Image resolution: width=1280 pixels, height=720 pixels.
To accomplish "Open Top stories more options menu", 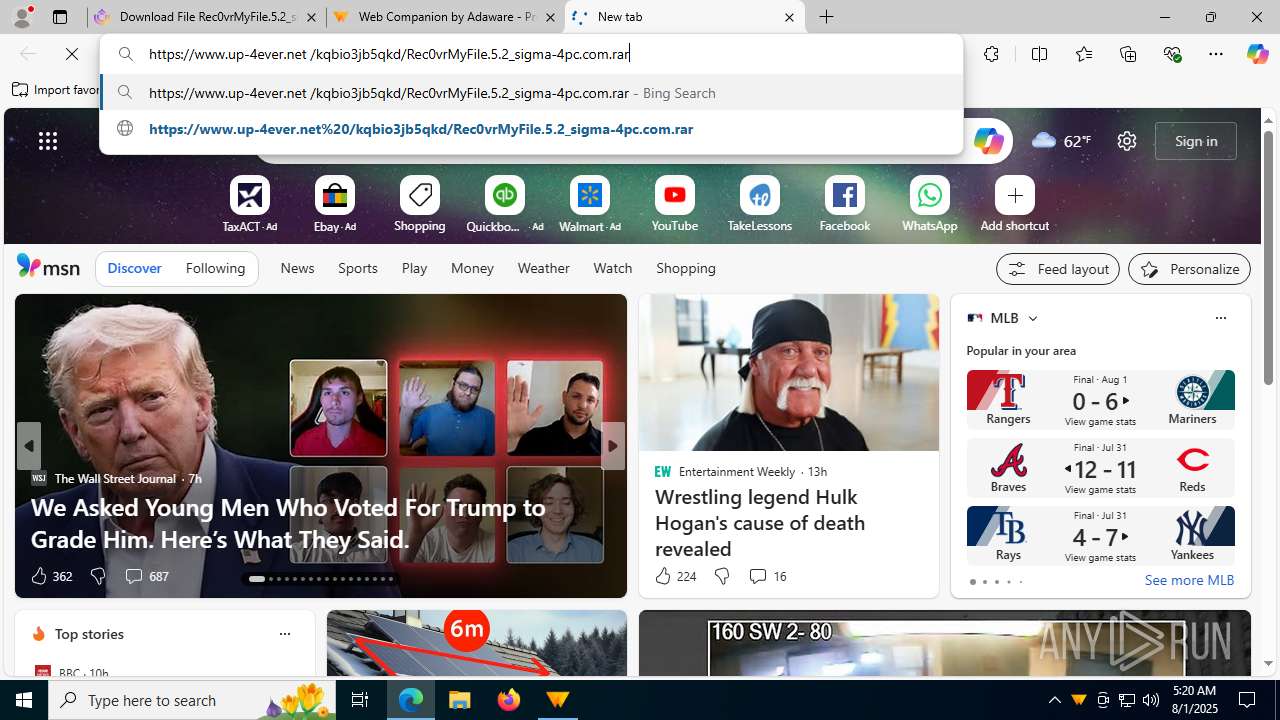I will click(284, 634).
